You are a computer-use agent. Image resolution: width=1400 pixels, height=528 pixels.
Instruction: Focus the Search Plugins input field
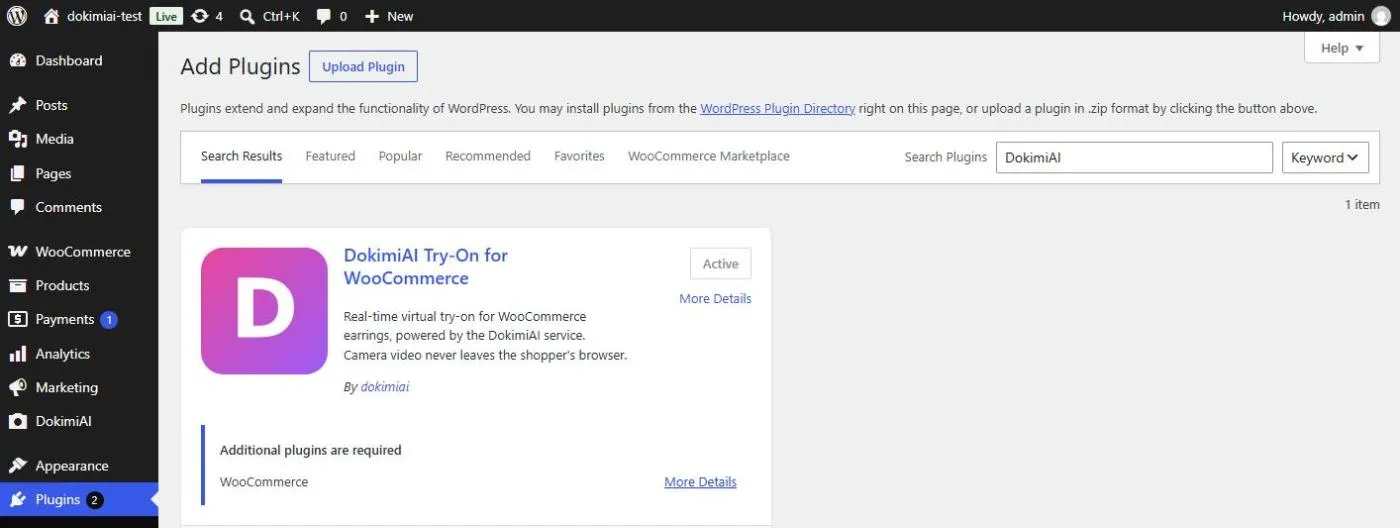[x=1134, y=157]
